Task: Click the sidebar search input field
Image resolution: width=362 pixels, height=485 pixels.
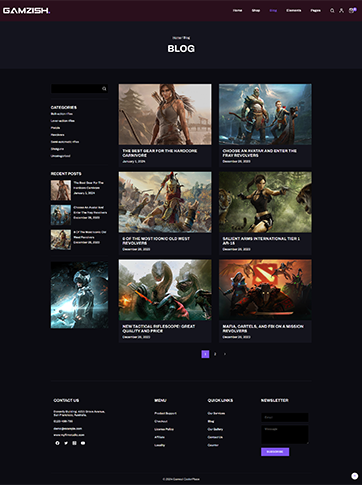Action: 79,89
